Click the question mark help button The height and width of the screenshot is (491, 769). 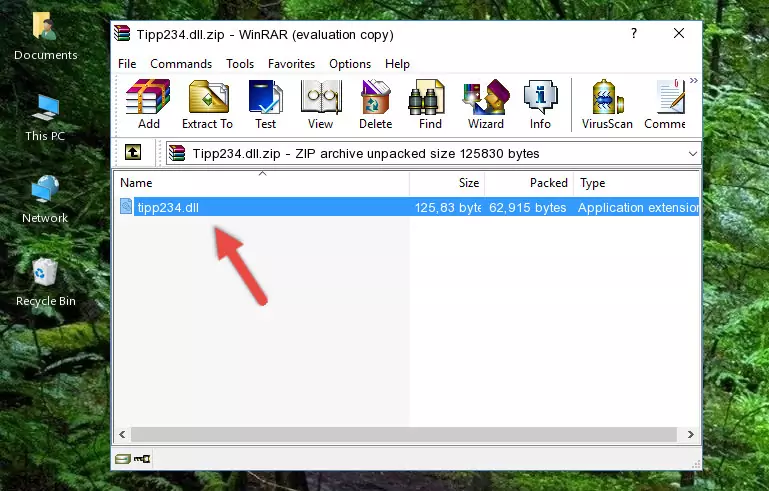pyautogui.click(x=634, y=33)
